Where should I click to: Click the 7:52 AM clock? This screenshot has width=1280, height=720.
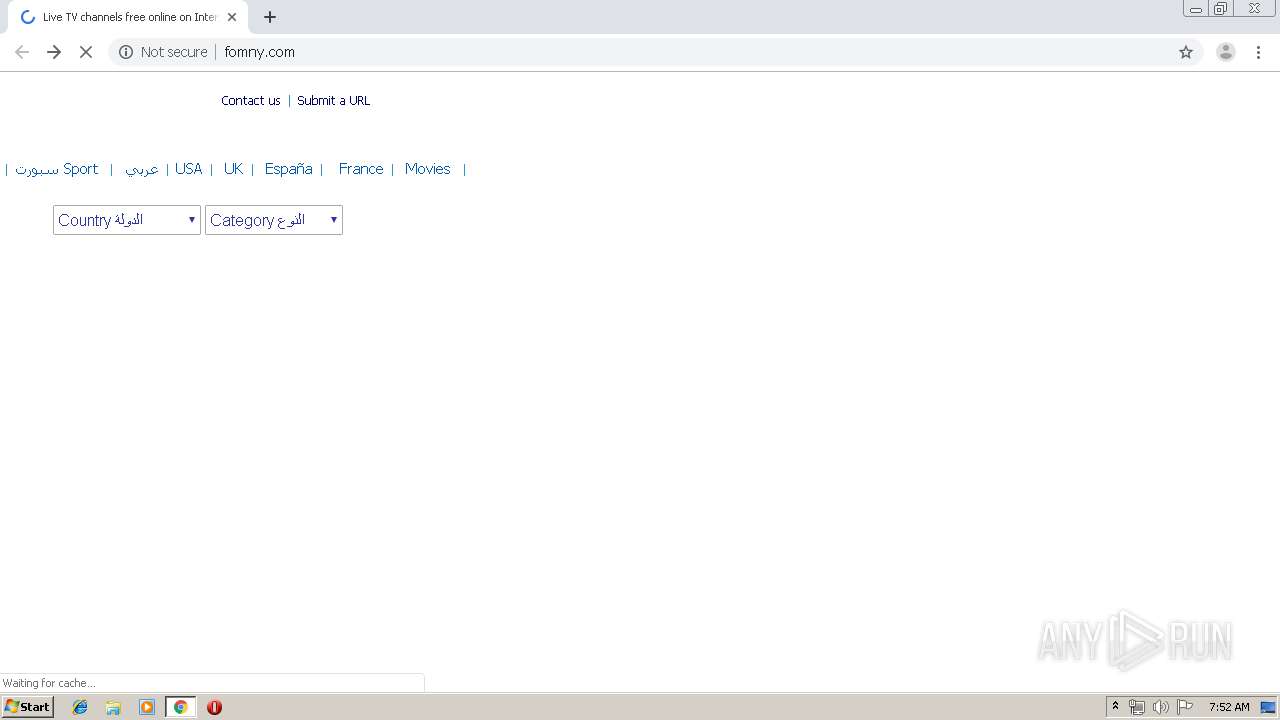coord(1229,707)
